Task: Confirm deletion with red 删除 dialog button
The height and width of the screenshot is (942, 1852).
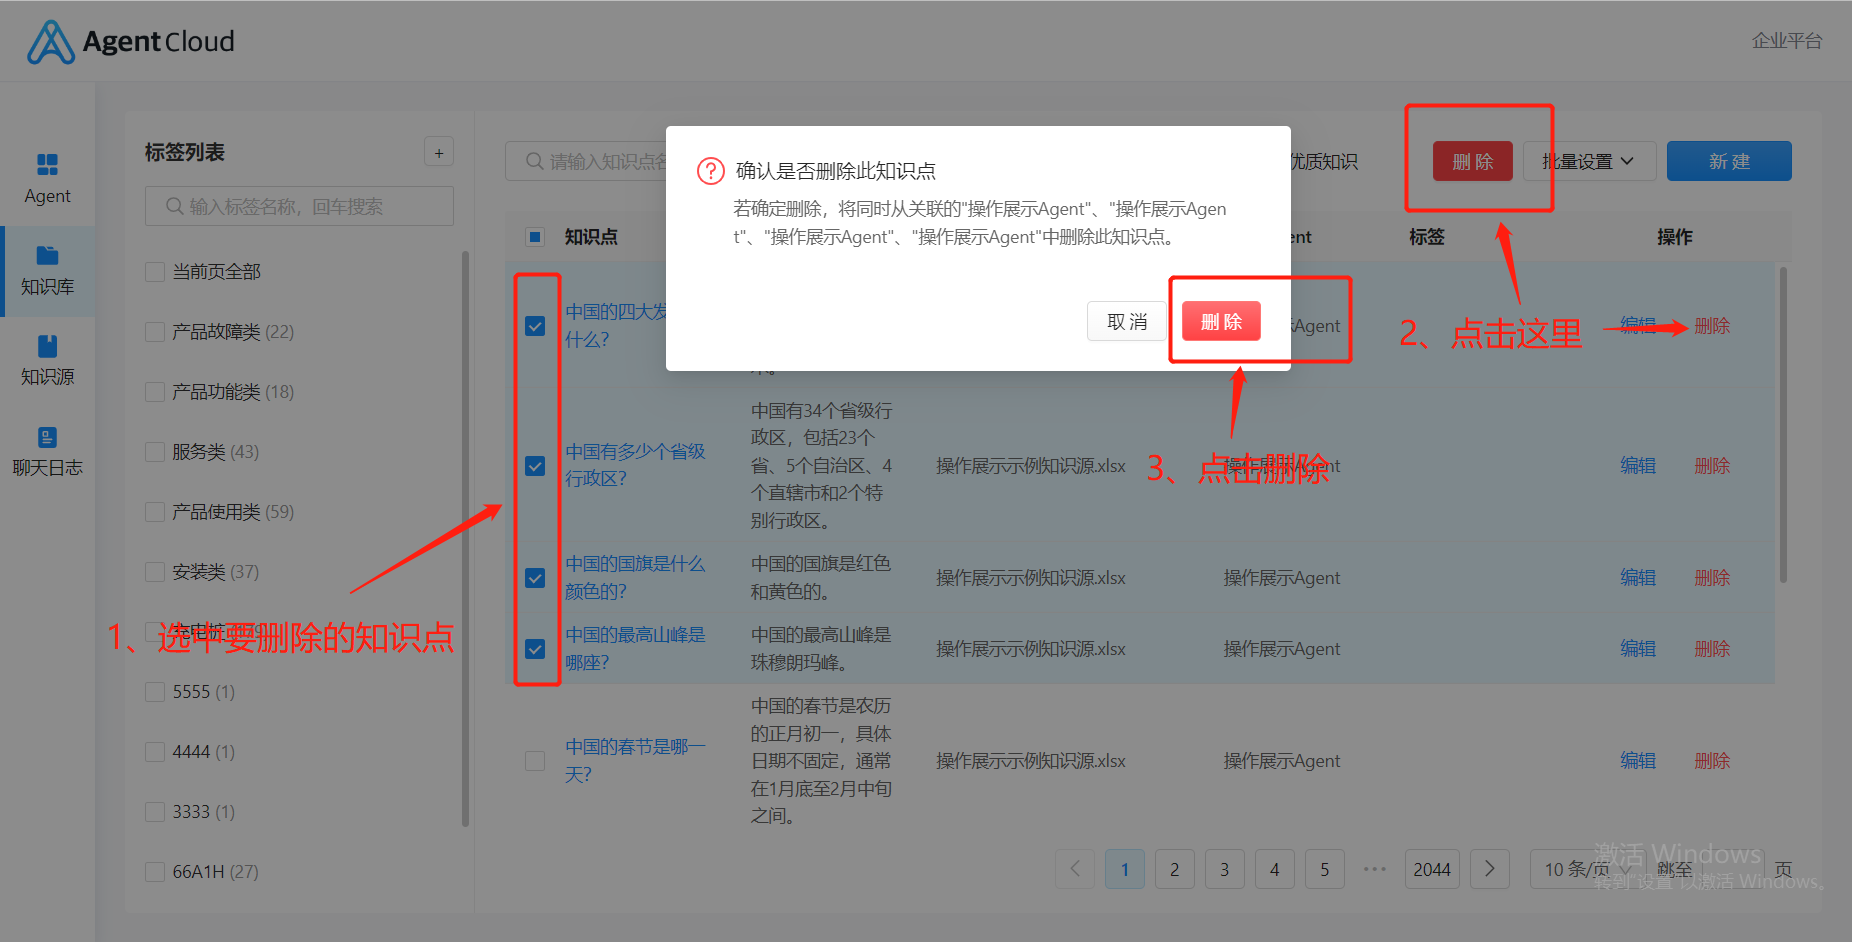Action: [1221, 322]
